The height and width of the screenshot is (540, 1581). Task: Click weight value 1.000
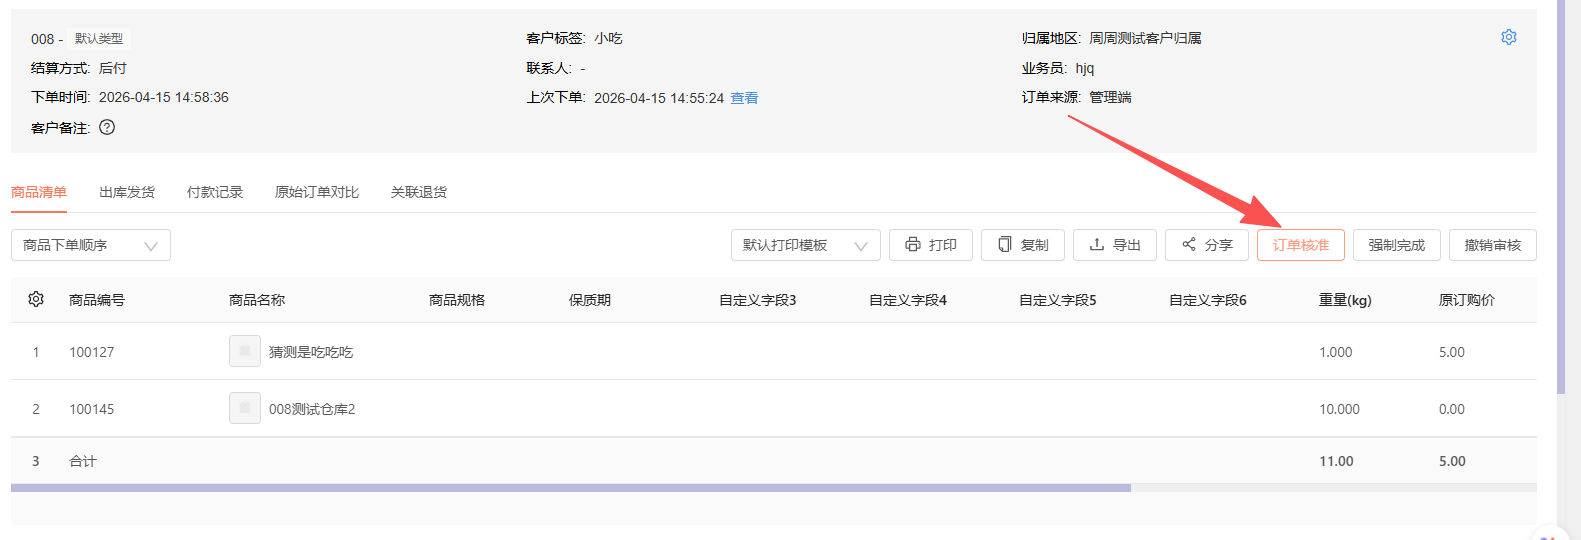(x=1336, y=352)
